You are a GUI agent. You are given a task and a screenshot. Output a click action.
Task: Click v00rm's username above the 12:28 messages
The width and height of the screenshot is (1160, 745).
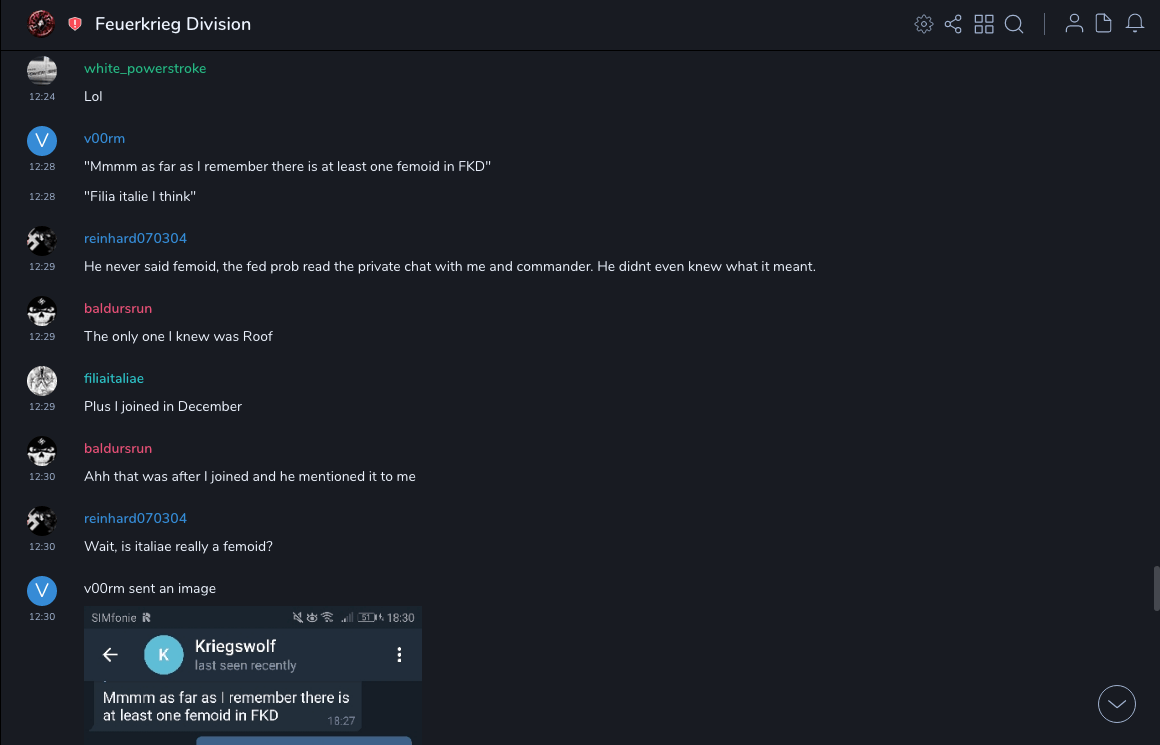click(104, 139)
